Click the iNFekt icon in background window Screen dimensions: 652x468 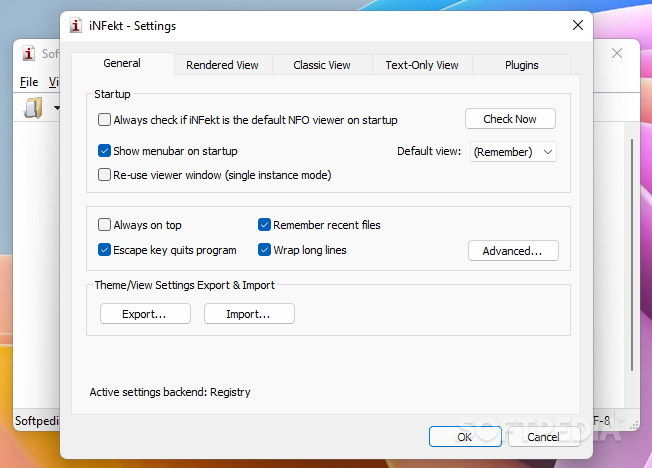click(28, 53)
